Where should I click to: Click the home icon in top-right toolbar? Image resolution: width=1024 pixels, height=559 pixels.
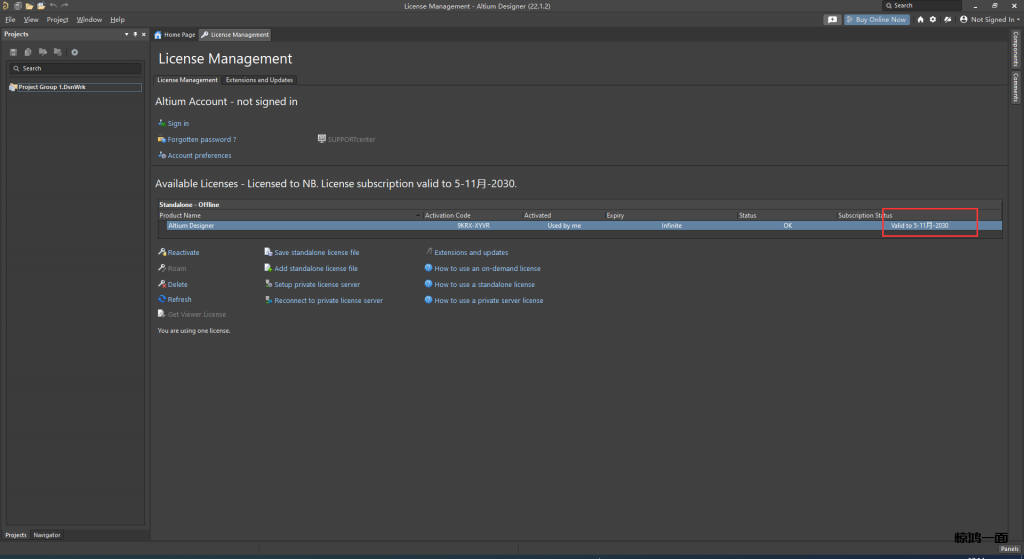click(x=920, y=19)
